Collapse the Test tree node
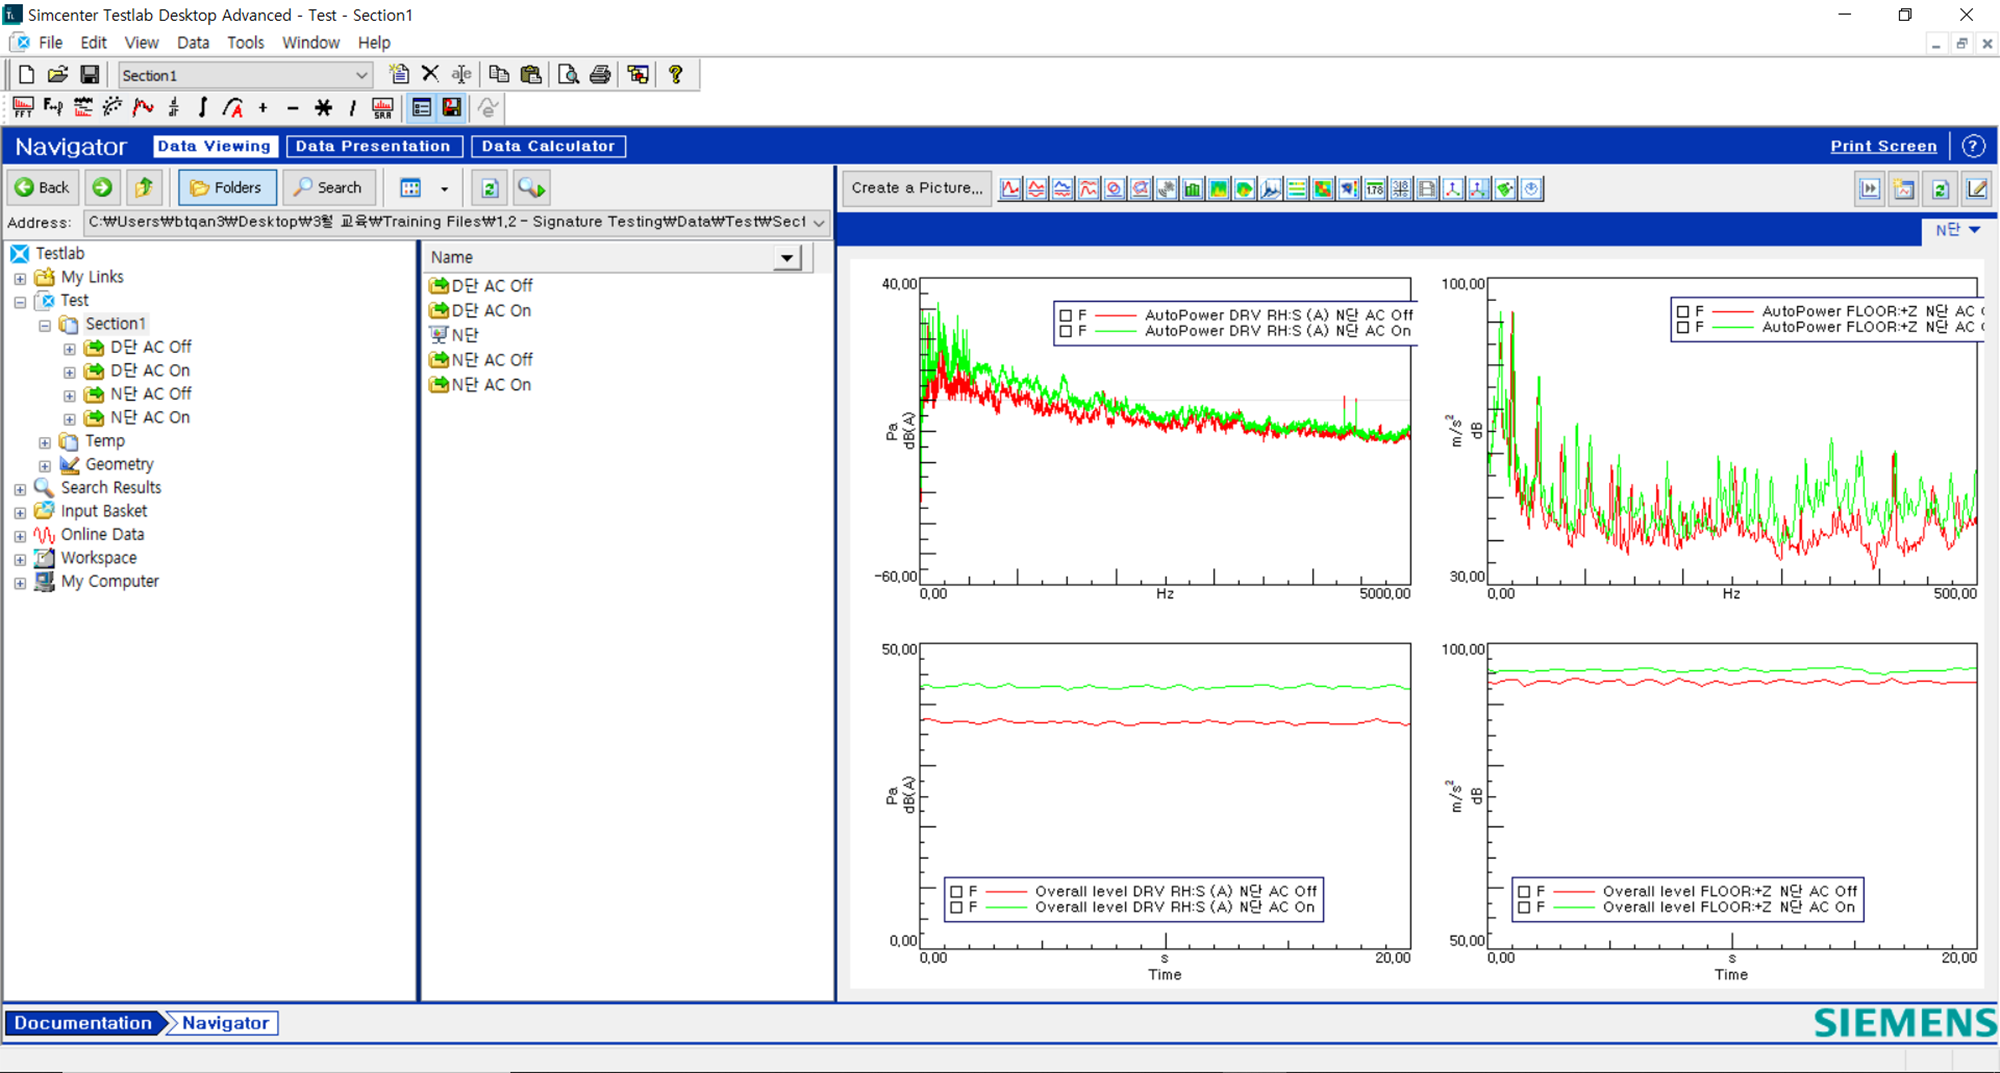 20,301
